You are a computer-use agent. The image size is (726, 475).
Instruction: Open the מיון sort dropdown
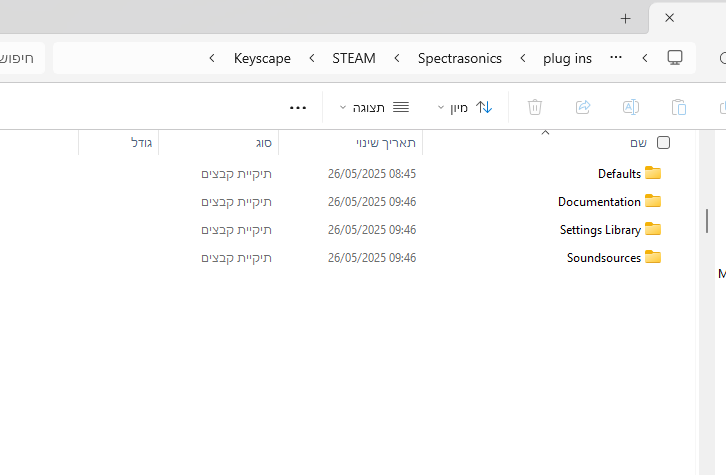465,108
